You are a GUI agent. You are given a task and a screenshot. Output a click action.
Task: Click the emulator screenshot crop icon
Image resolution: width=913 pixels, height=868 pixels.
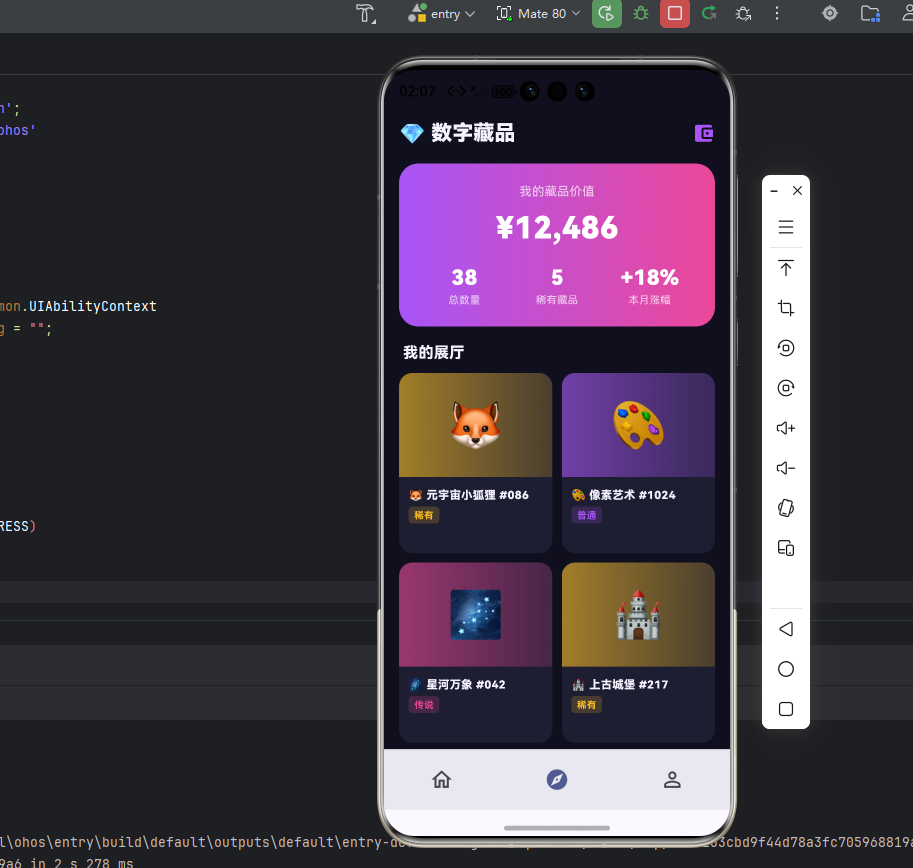pyautogui.click(x=785, y=307)
